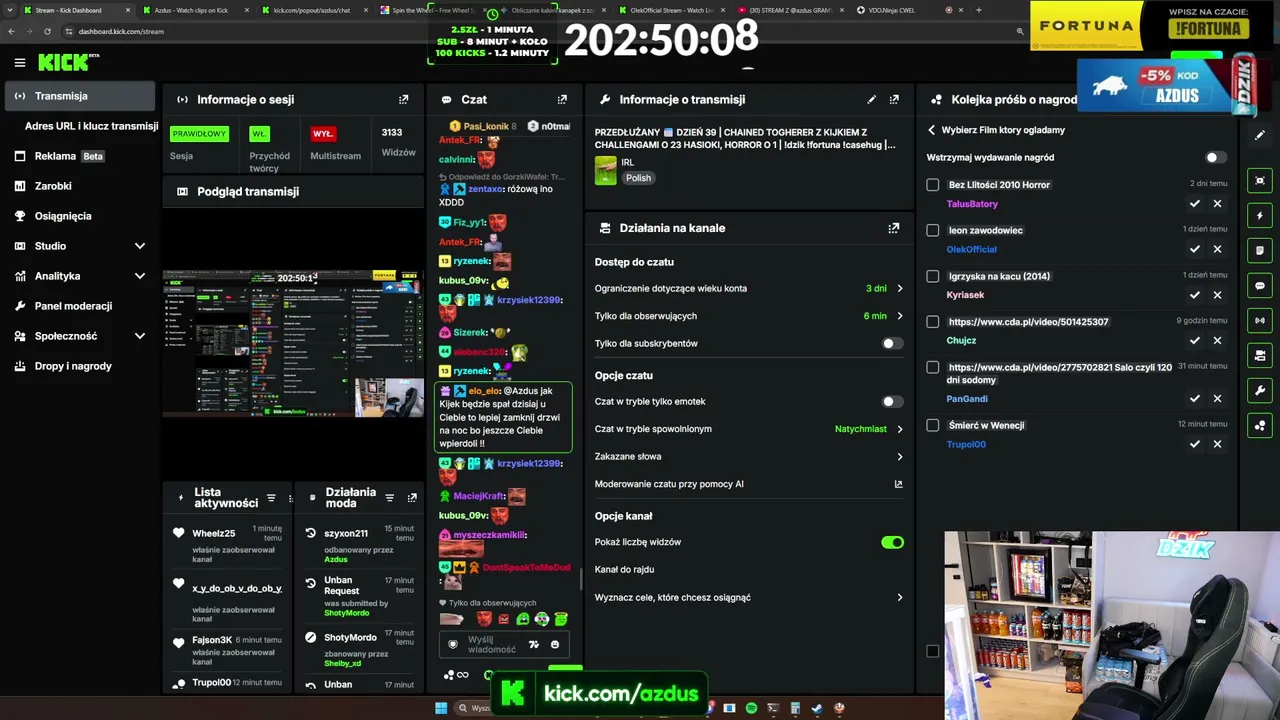Edit stream info with the pencil icon
Screen dimensions: 1280x720
click(872, 100)
